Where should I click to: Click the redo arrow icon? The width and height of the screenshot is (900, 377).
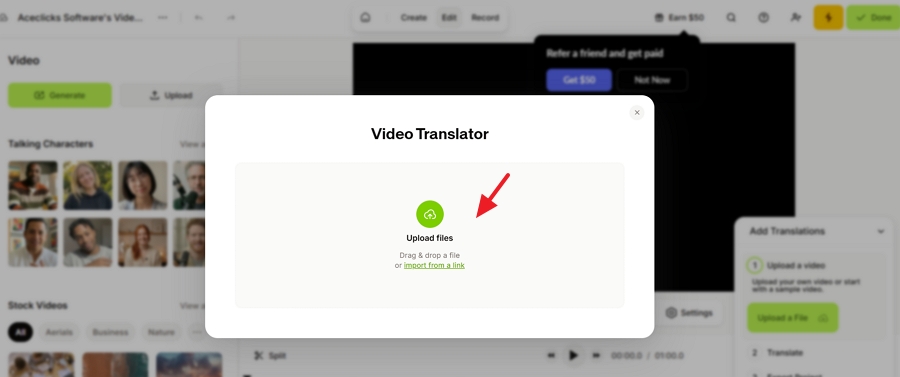[x=231, y=17]
